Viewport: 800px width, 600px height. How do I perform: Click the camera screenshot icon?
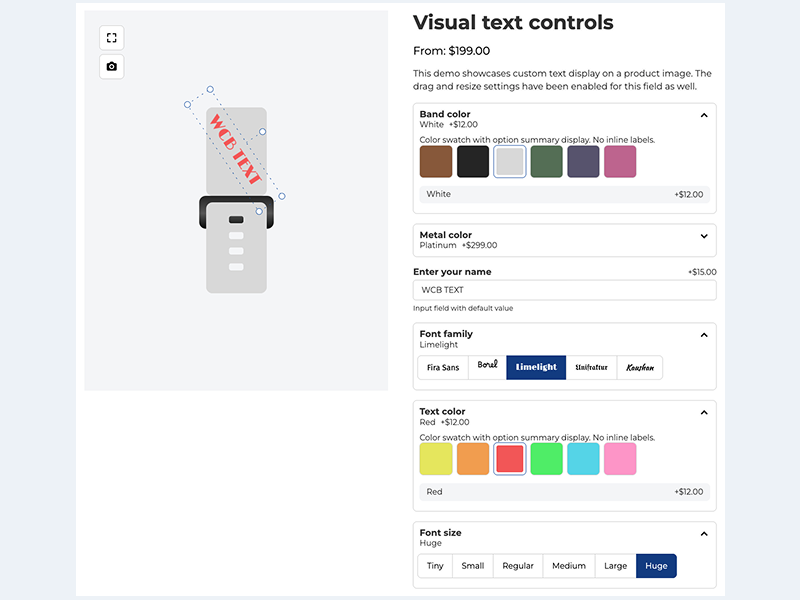[112, 67]
